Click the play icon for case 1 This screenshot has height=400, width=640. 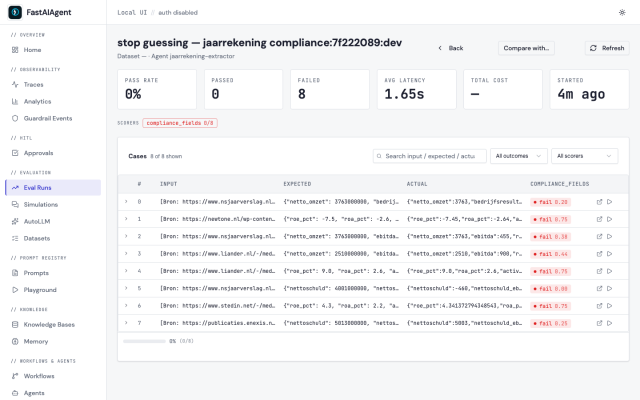[609, 219]
